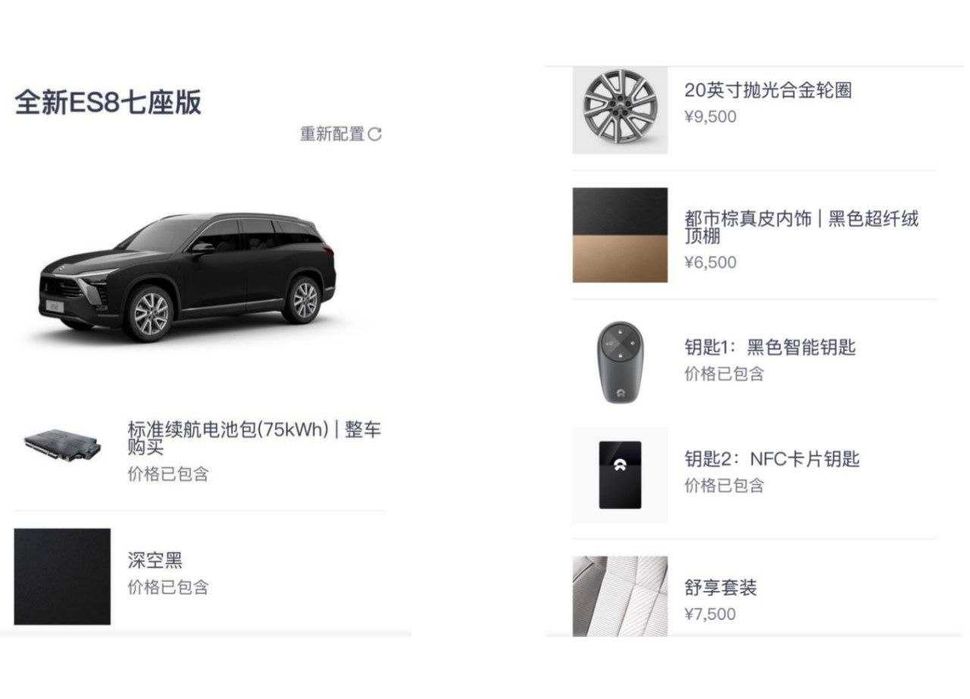This screenshot has width=970, height=699.
Task: Click the 20-inch alloy wheel image
Action: [620, 110]
